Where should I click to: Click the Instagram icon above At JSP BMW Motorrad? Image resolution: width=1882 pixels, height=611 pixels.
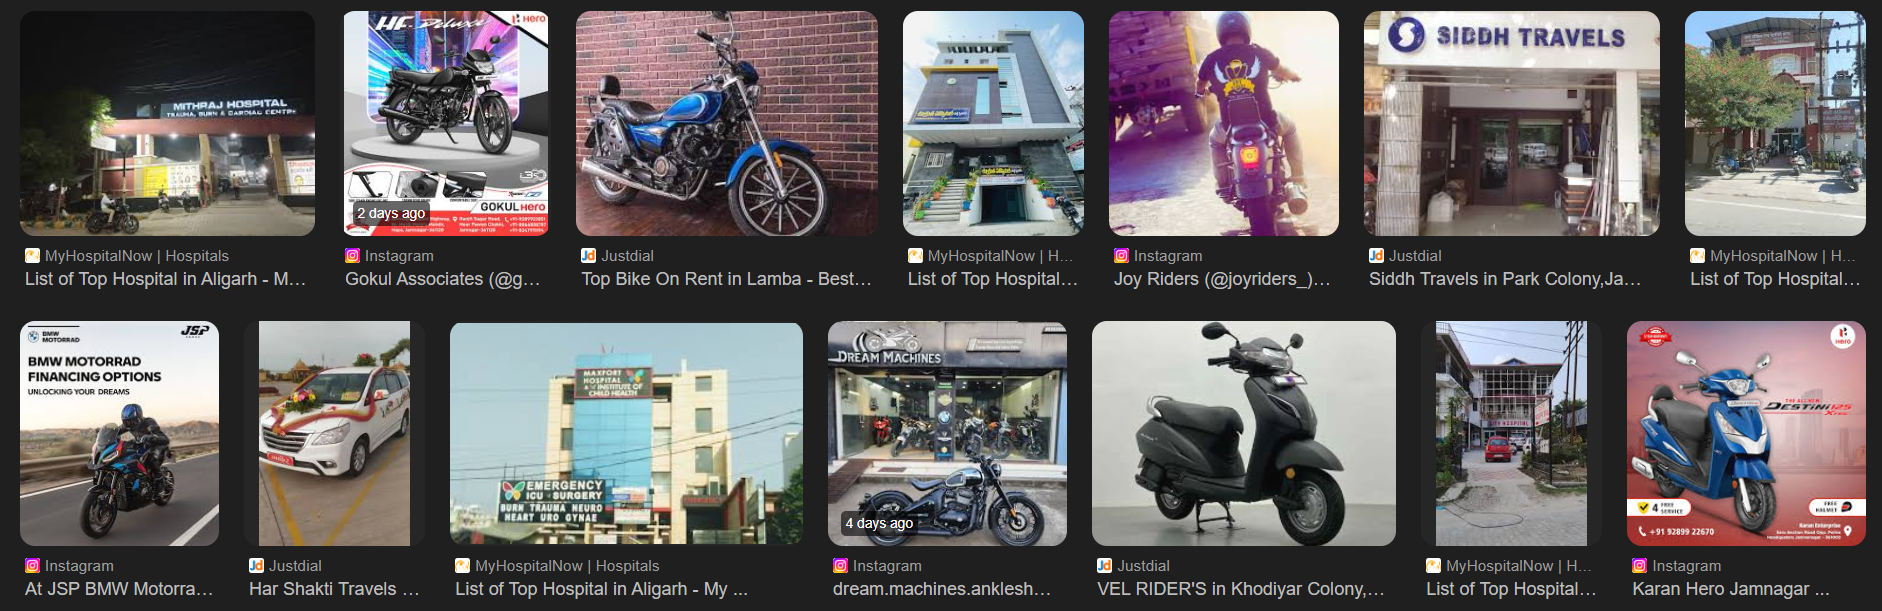click(x=32, y=566)
